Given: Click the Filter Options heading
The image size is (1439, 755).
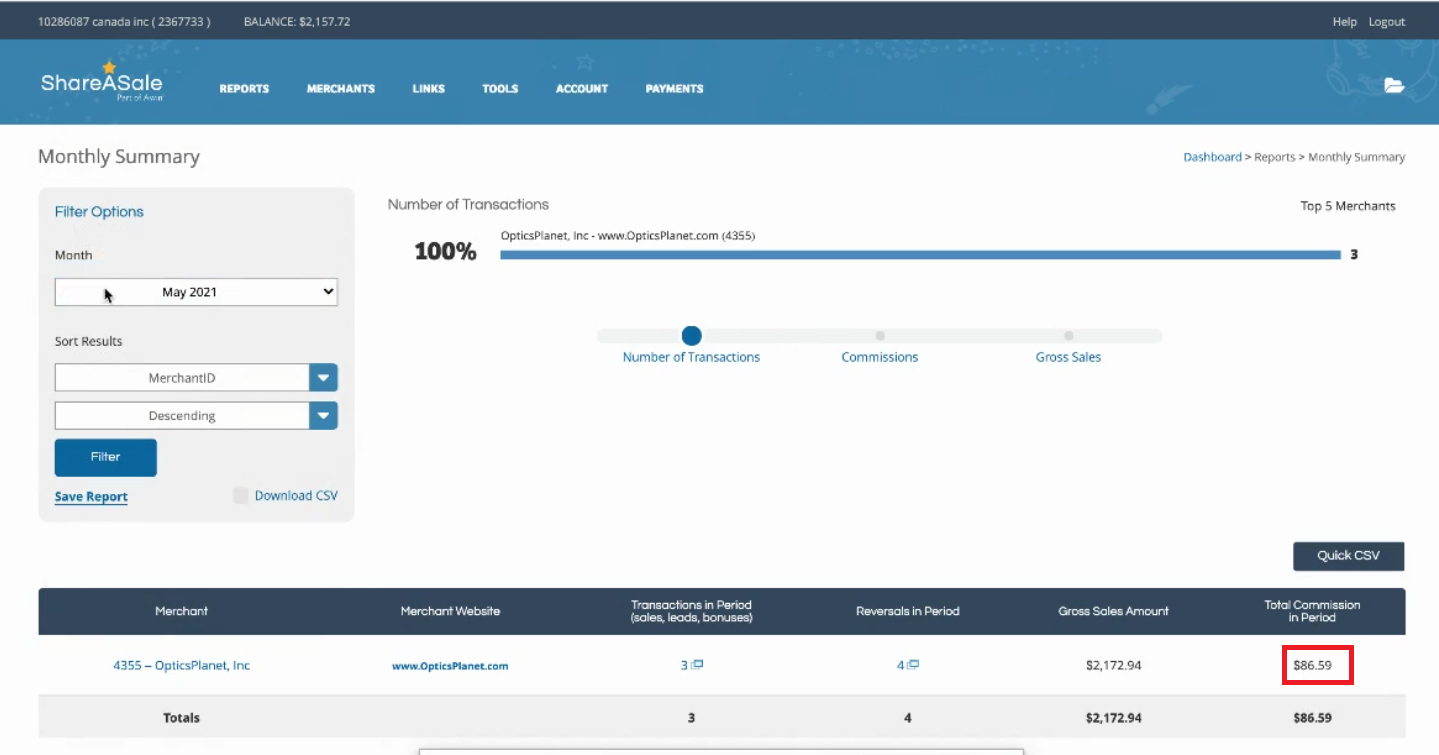Looking at the screenshot, I should [99, 212].
